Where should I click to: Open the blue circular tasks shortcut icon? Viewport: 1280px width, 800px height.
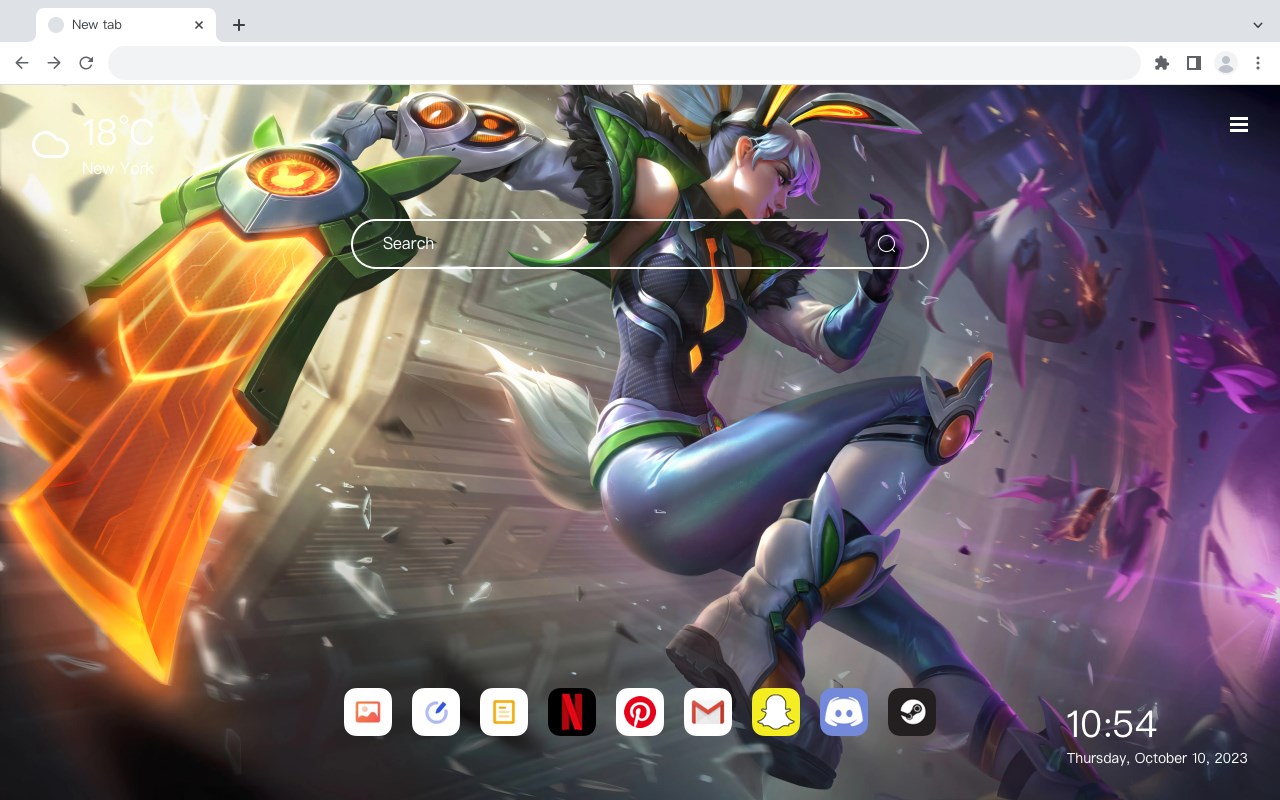[x=436, y=712]
